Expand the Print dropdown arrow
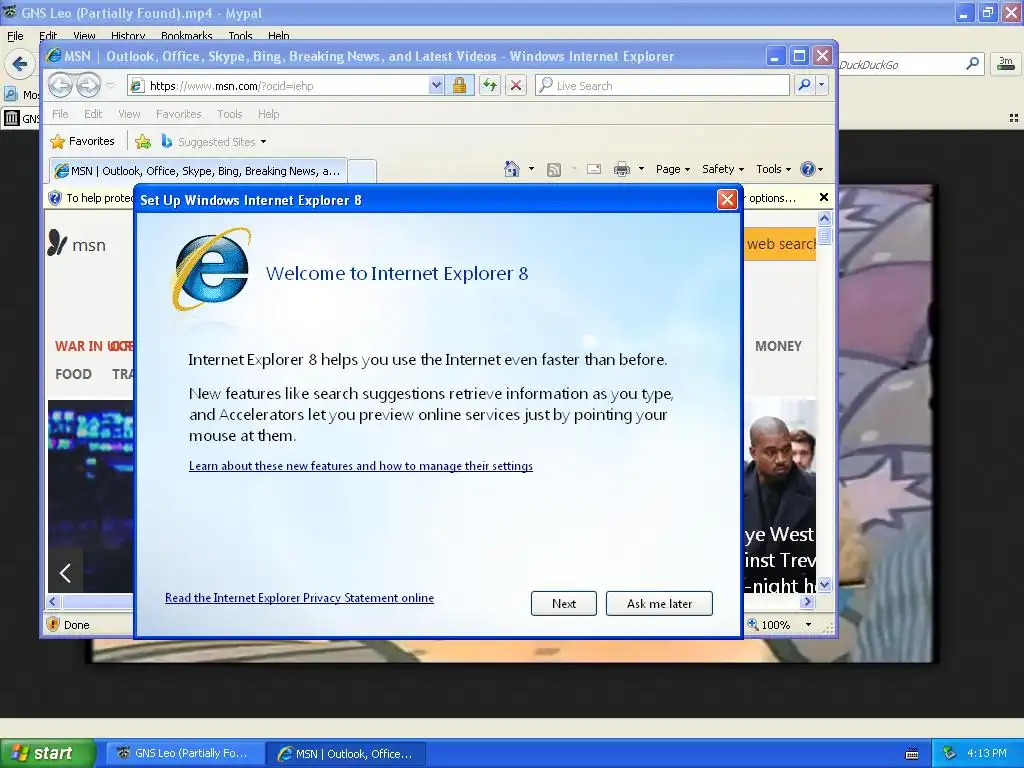Screen dimensions: 1024x768 641,169
